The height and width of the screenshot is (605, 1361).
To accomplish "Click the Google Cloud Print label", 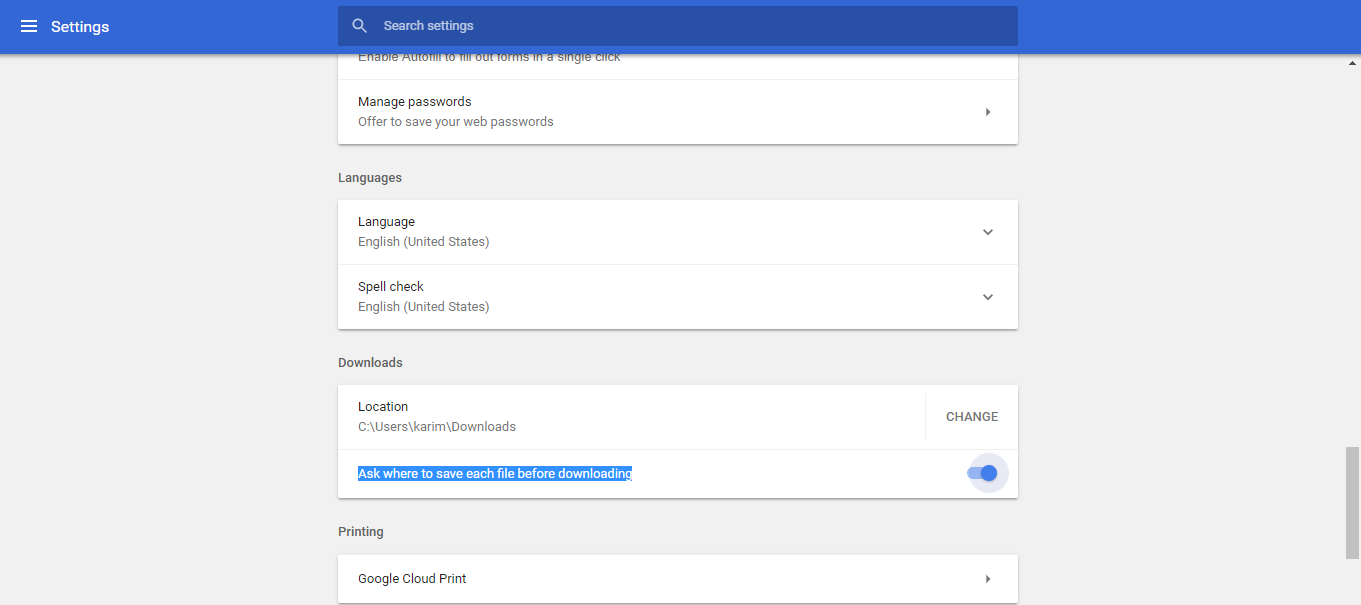I will click(412, 579).
